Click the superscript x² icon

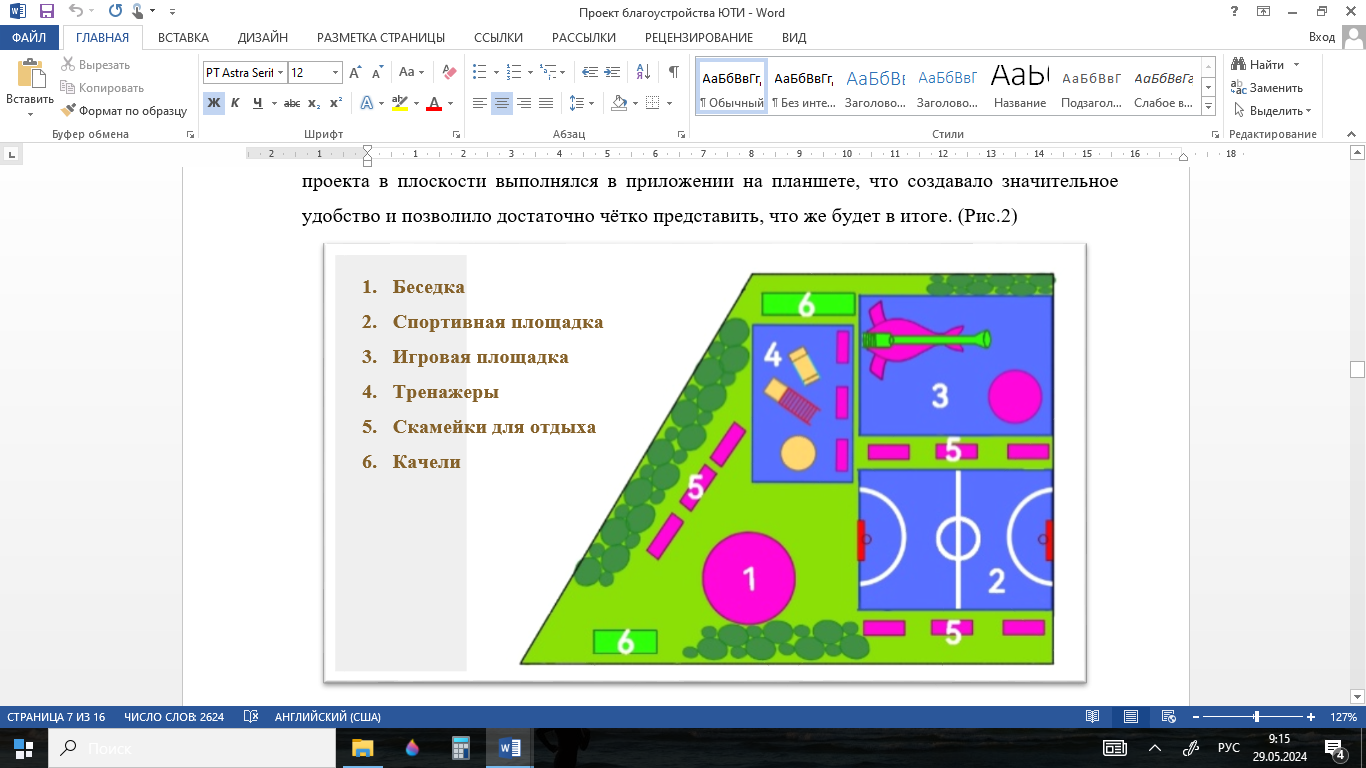(x=336, y=103)
